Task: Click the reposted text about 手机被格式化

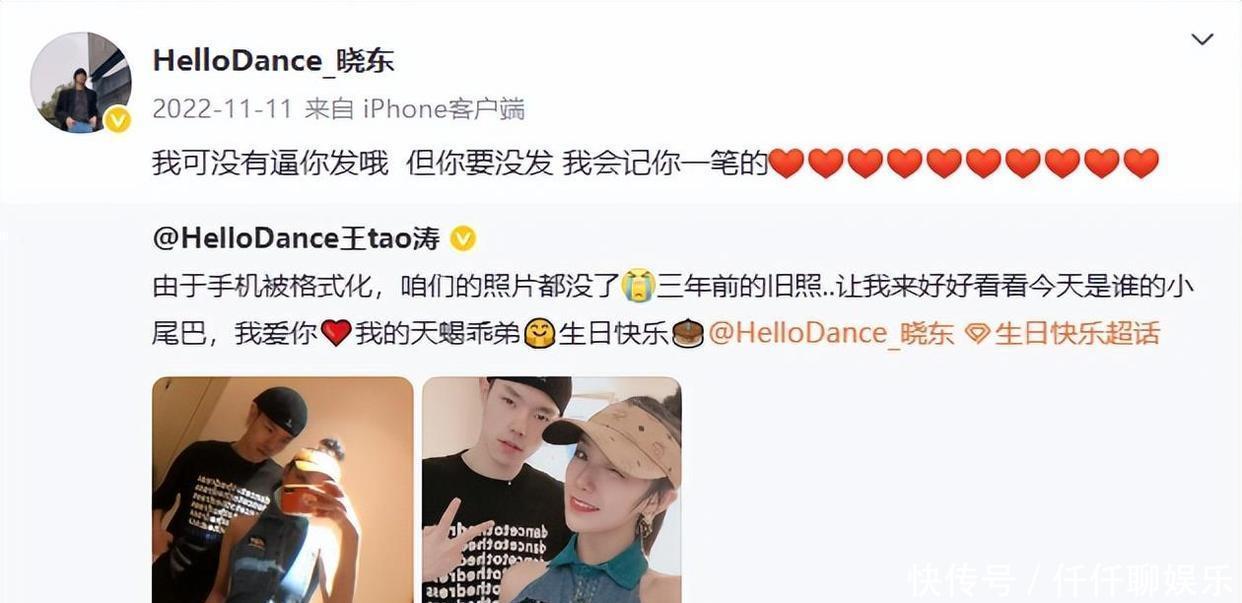Action: (673, 310)
